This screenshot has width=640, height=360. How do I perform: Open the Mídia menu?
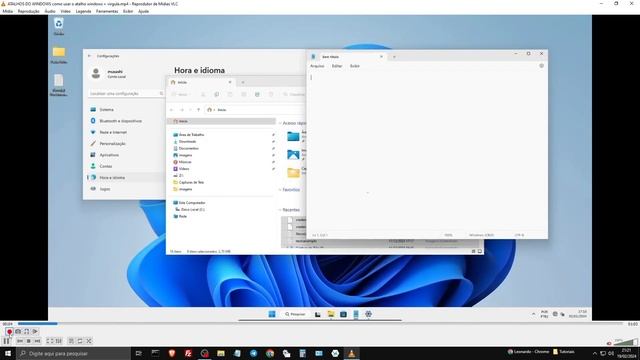(x=7, y=11)
